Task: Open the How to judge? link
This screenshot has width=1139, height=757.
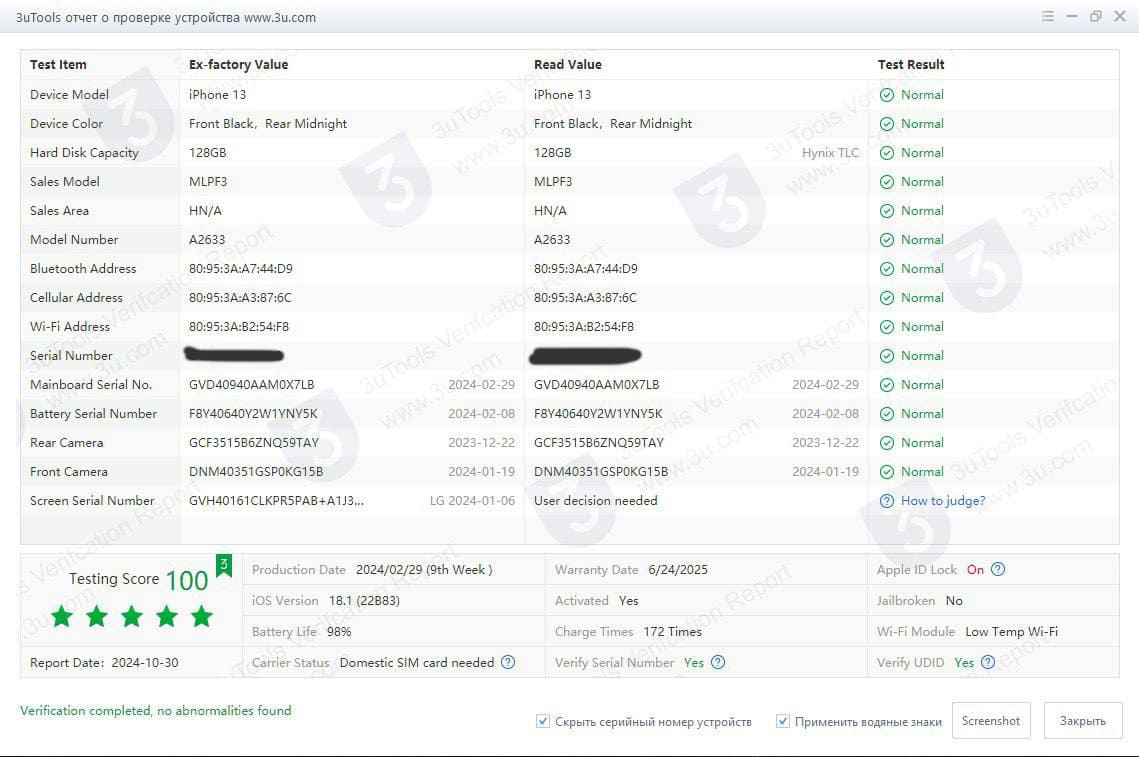Action: coord(943,501)
